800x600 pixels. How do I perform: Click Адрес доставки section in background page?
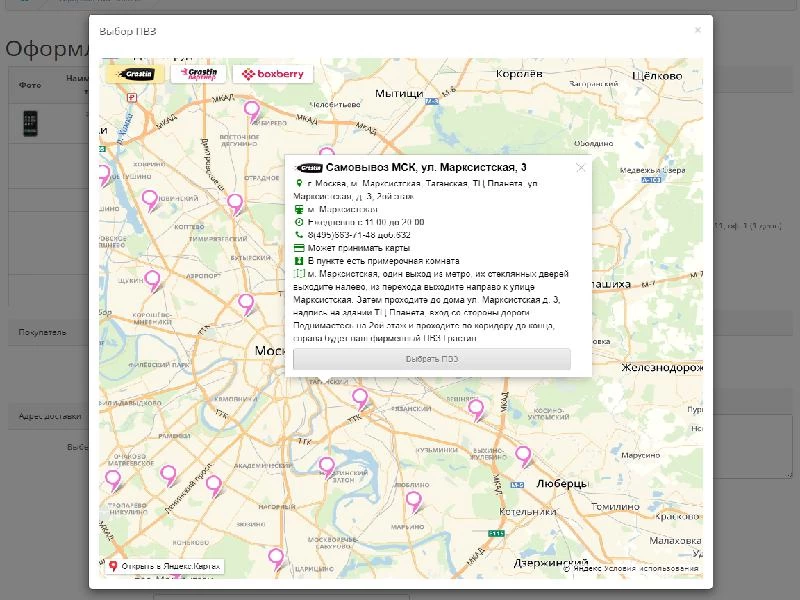(x=49, y=416)
